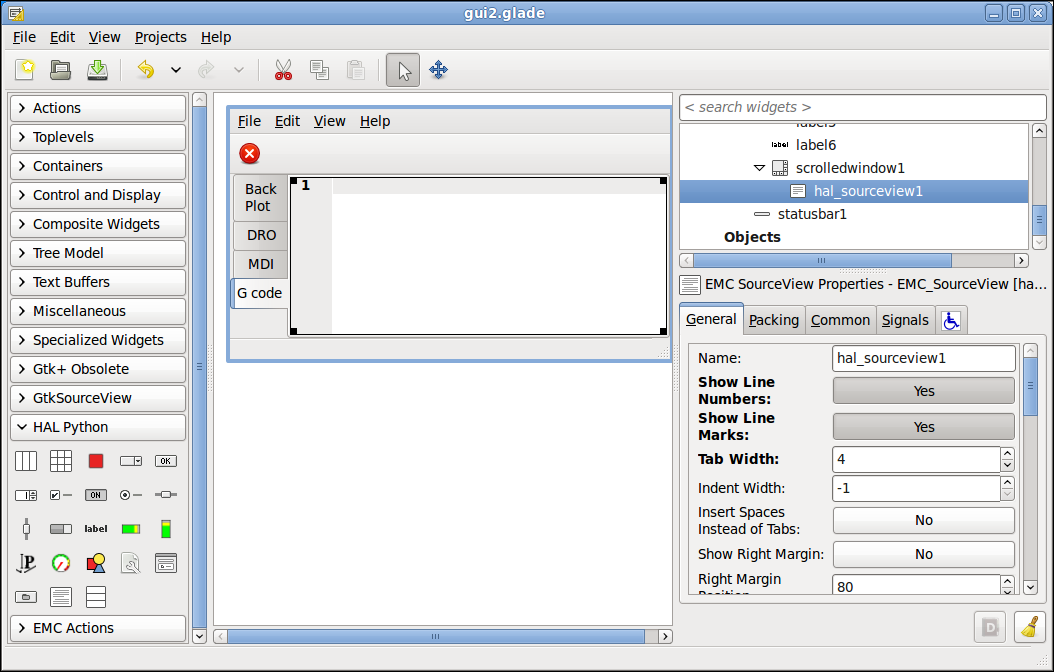Clear properties with the broom icon

(x=1029, y=627)
